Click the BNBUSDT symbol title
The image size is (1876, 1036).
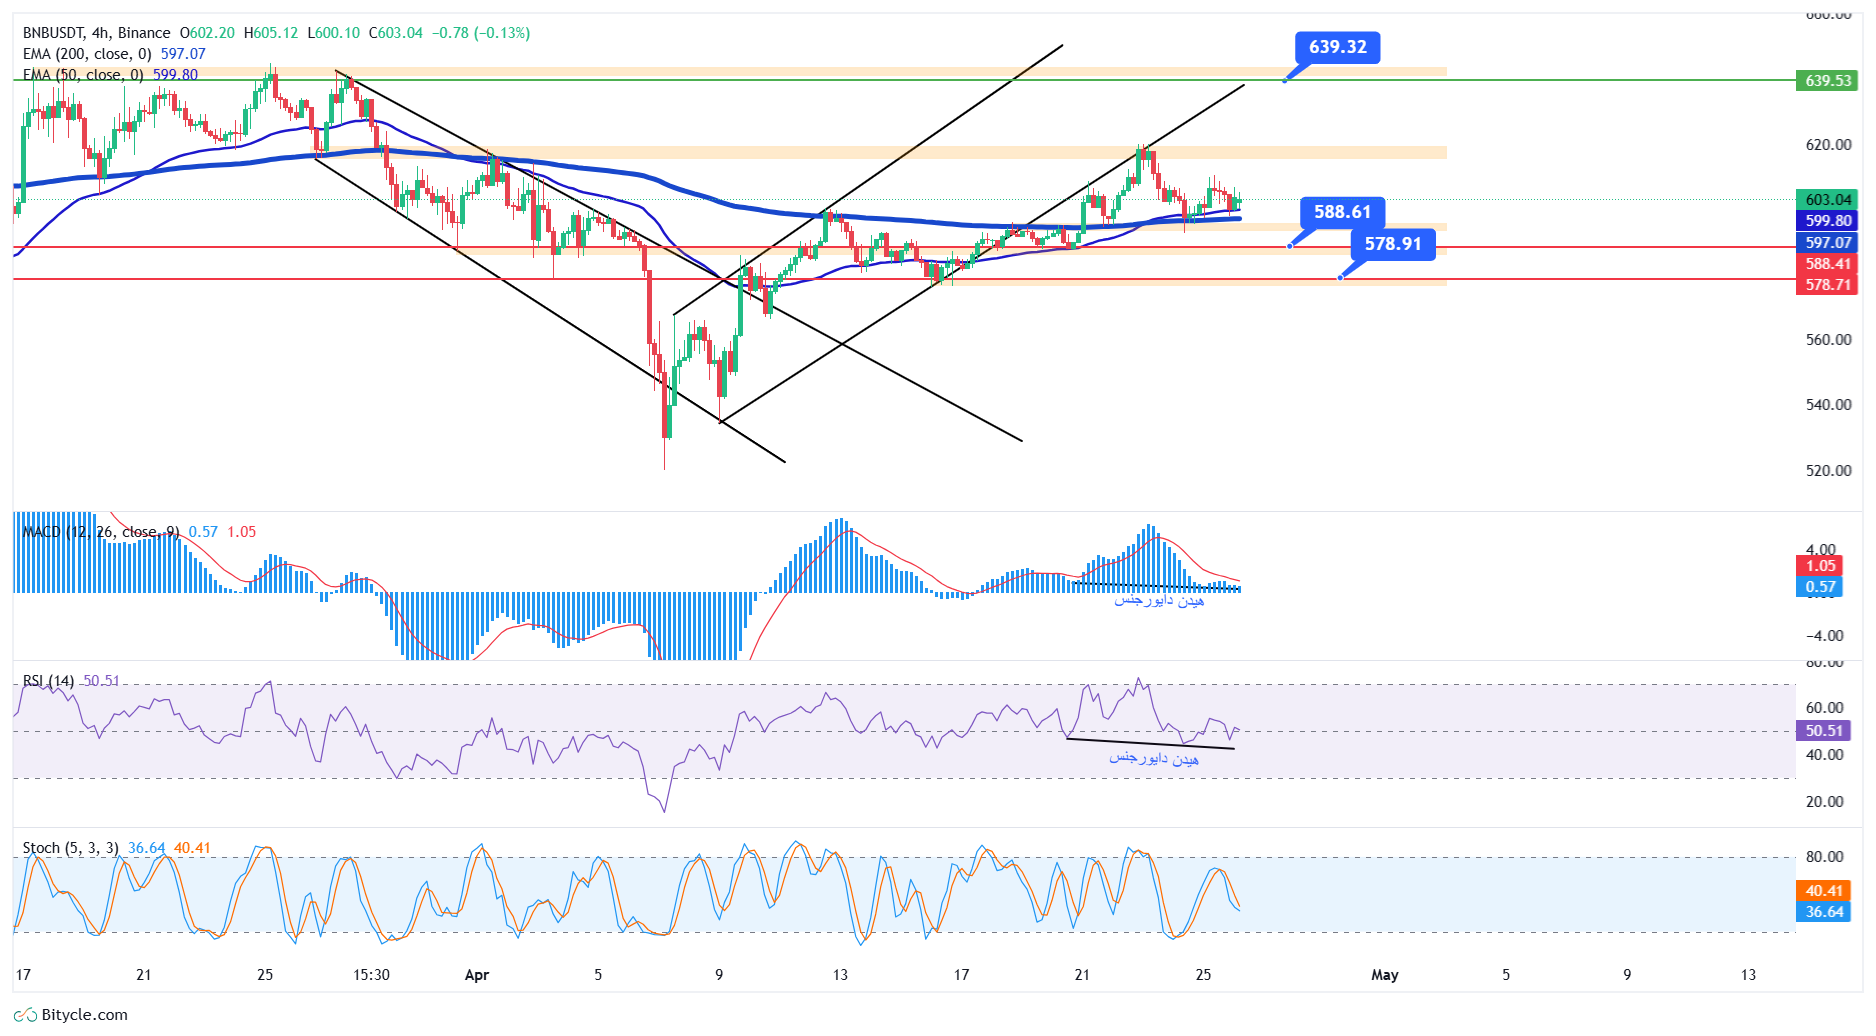pos(96,33)
